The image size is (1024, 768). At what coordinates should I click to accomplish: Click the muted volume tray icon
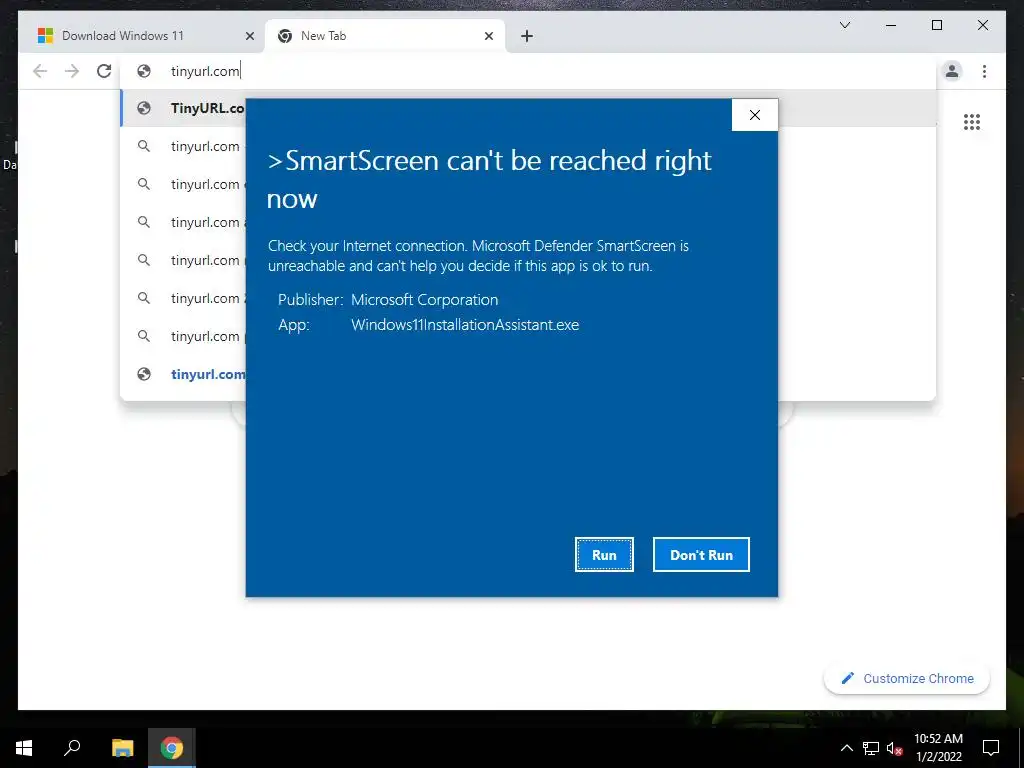894,748
